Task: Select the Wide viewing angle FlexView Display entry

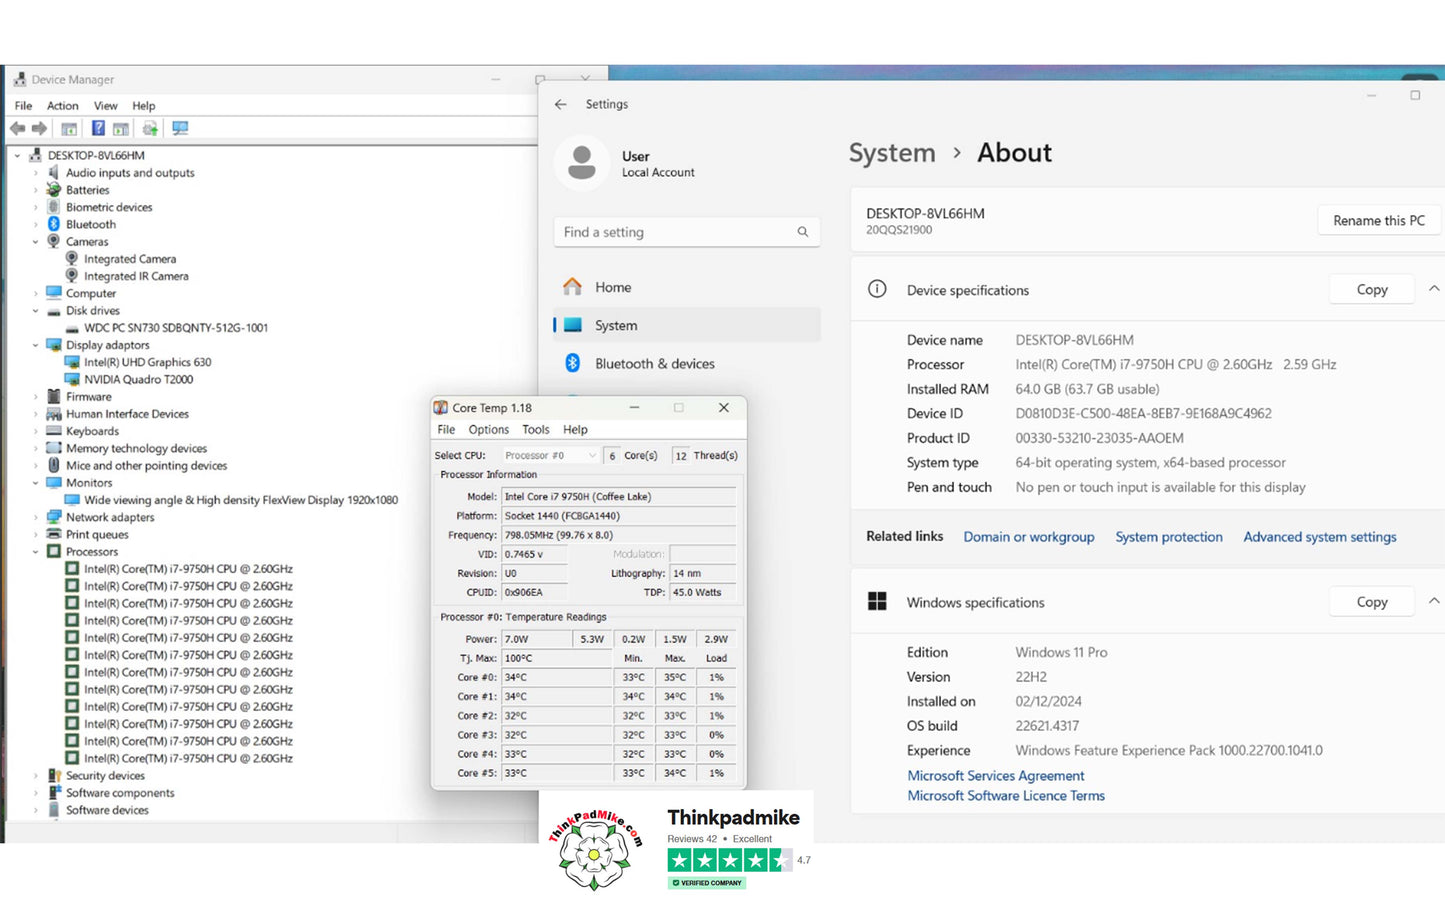Action: point(241,500)
